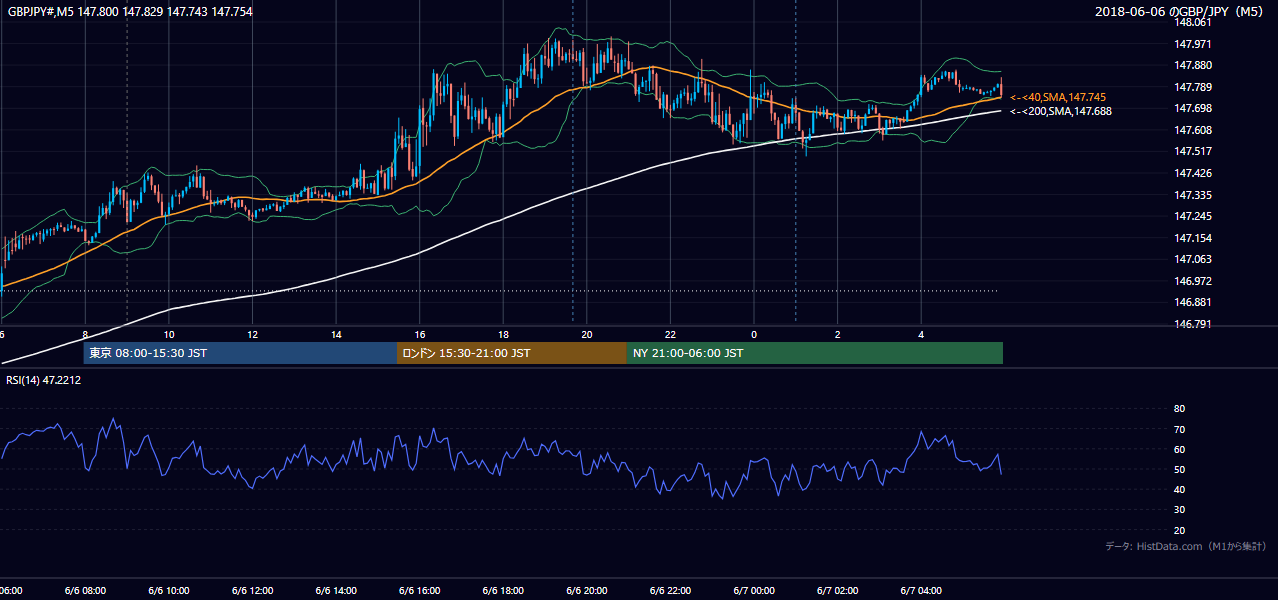The width and height of the screenshot is (1278, 600).
Task: Select the NY 21:00-06:00 JST session bar
Action: (x=815, y=353)
